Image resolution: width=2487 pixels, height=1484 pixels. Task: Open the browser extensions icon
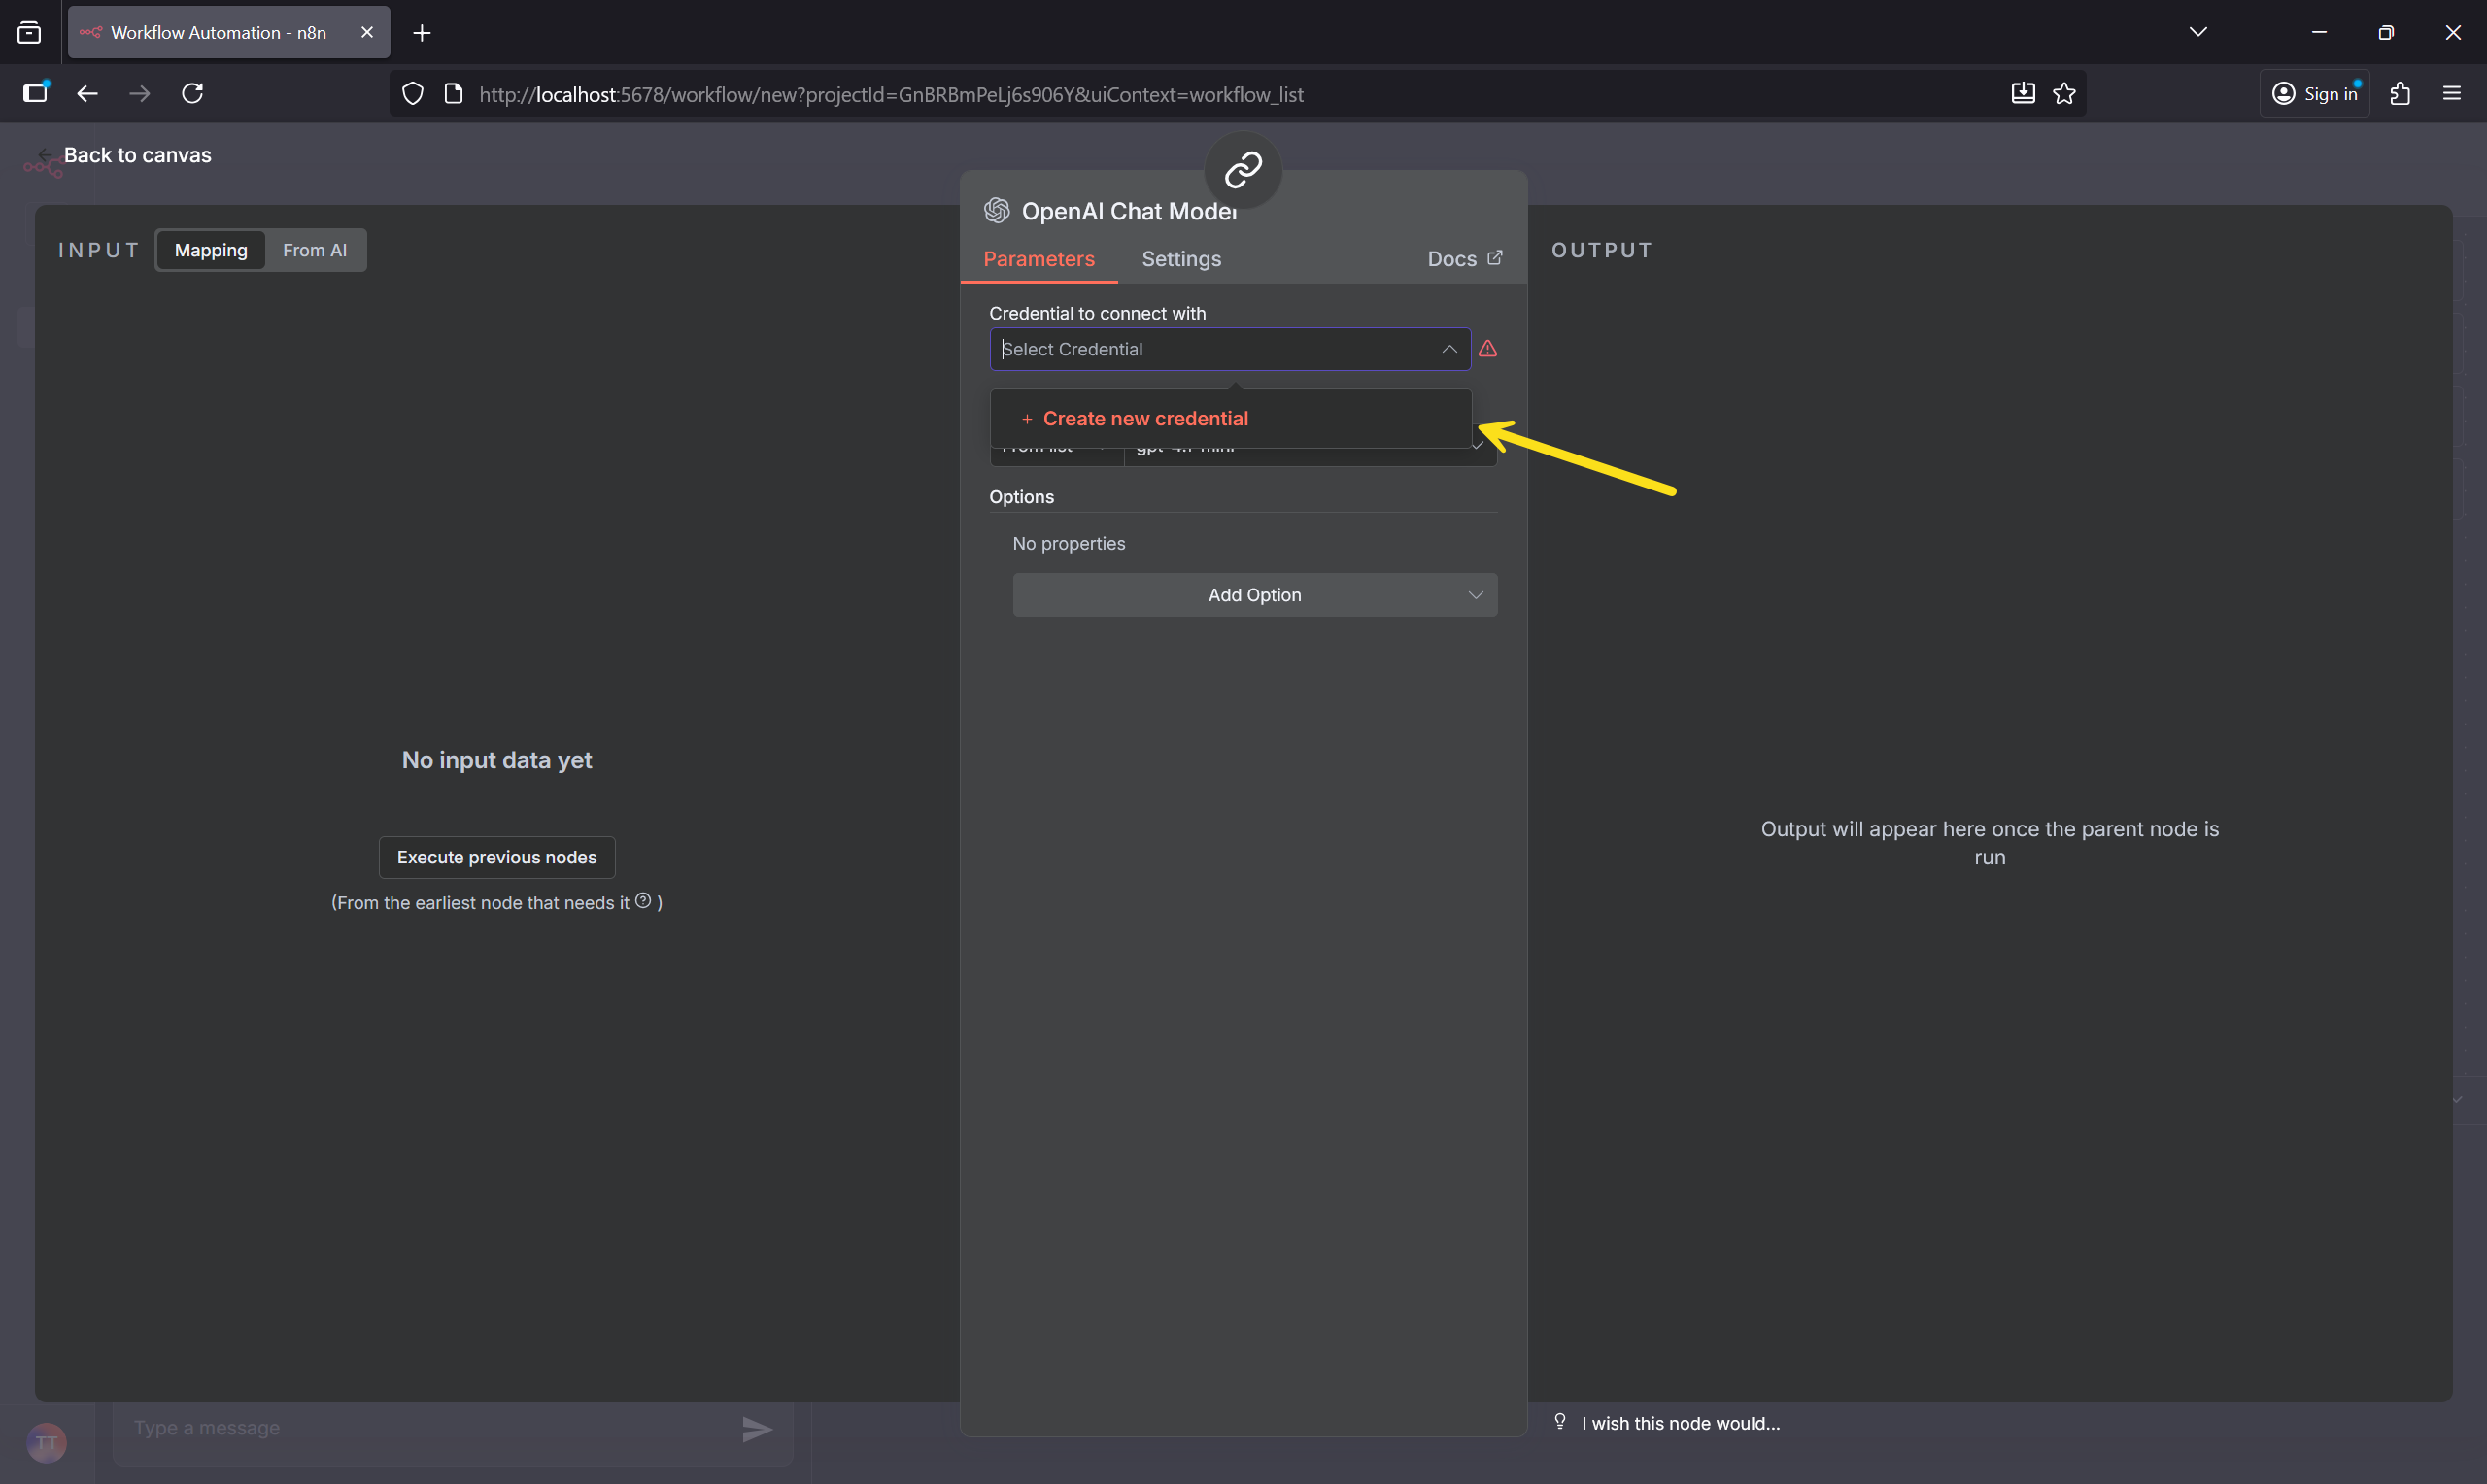click(2400, 93)
